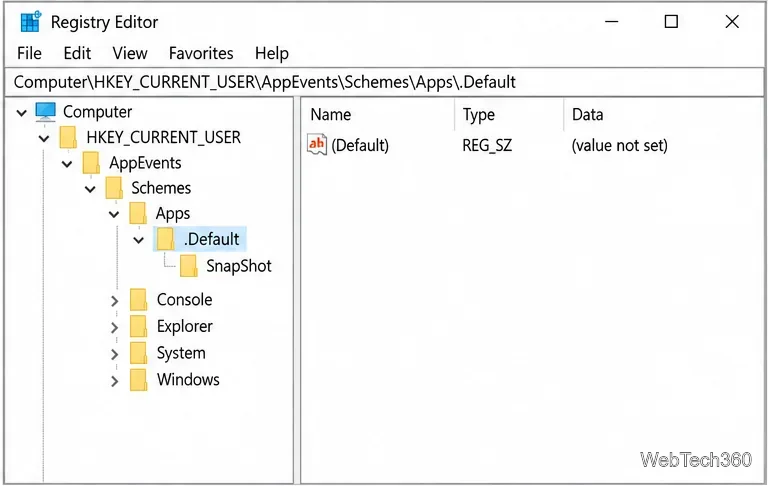Select the Explorer key label in tree
The width and height of the screenshot is (768, 486).
pyautogui.click(x=185, y=326)
